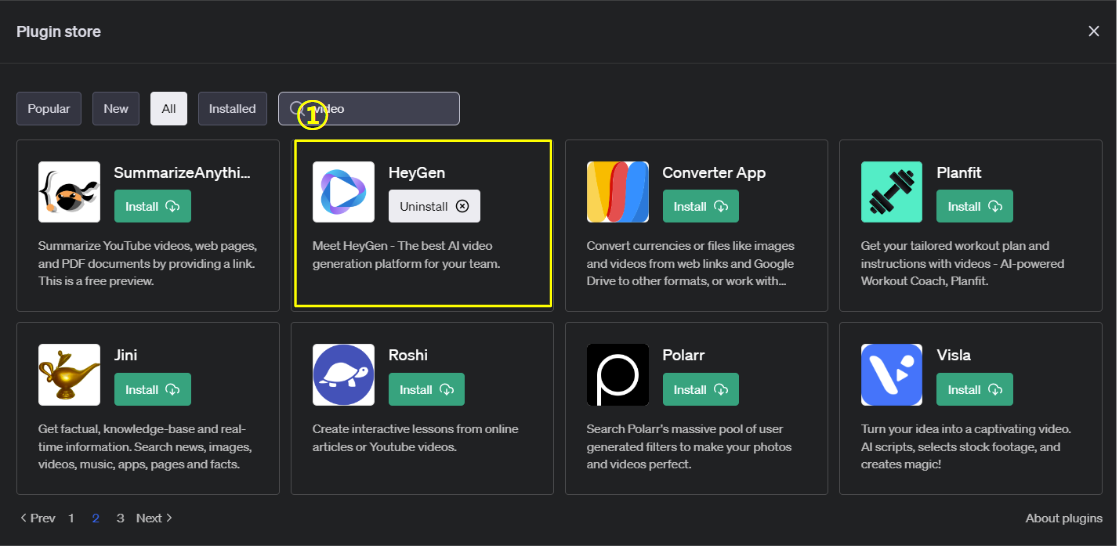The image size is (1117, 547).
Task: Click the 'Get factual, knowledge-base' description
Action: click(x=145, y=447)
